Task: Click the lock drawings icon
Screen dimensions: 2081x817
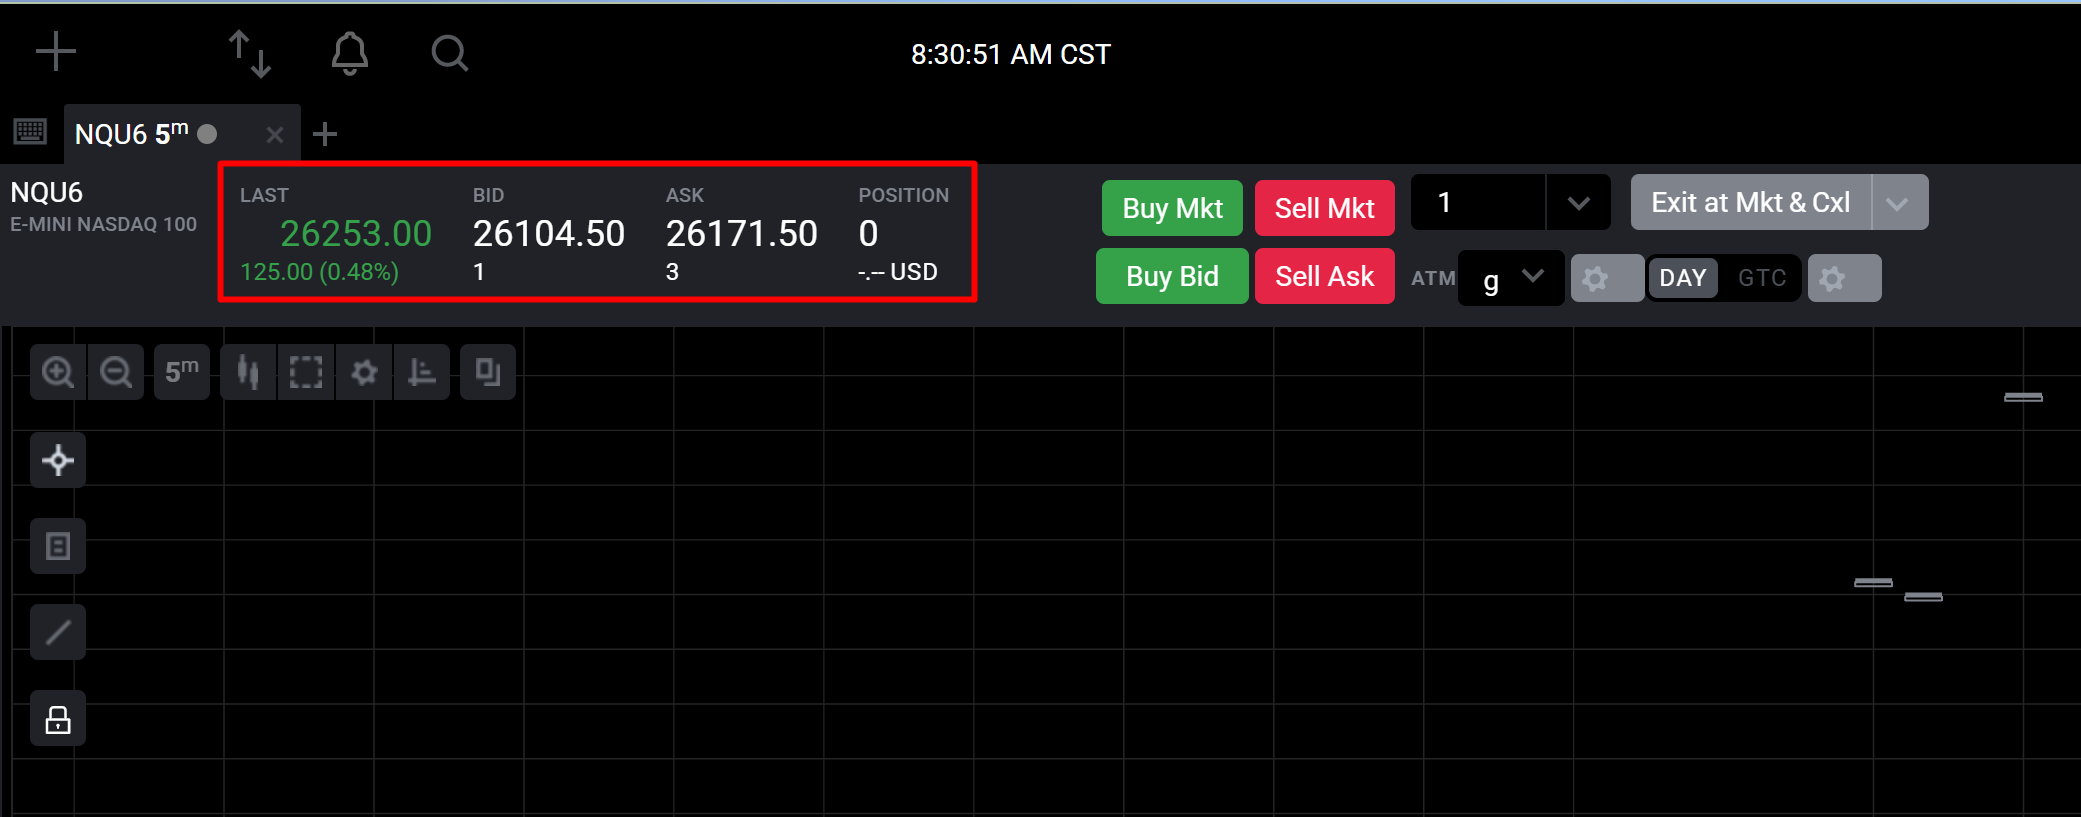Action: coord(57,718)
